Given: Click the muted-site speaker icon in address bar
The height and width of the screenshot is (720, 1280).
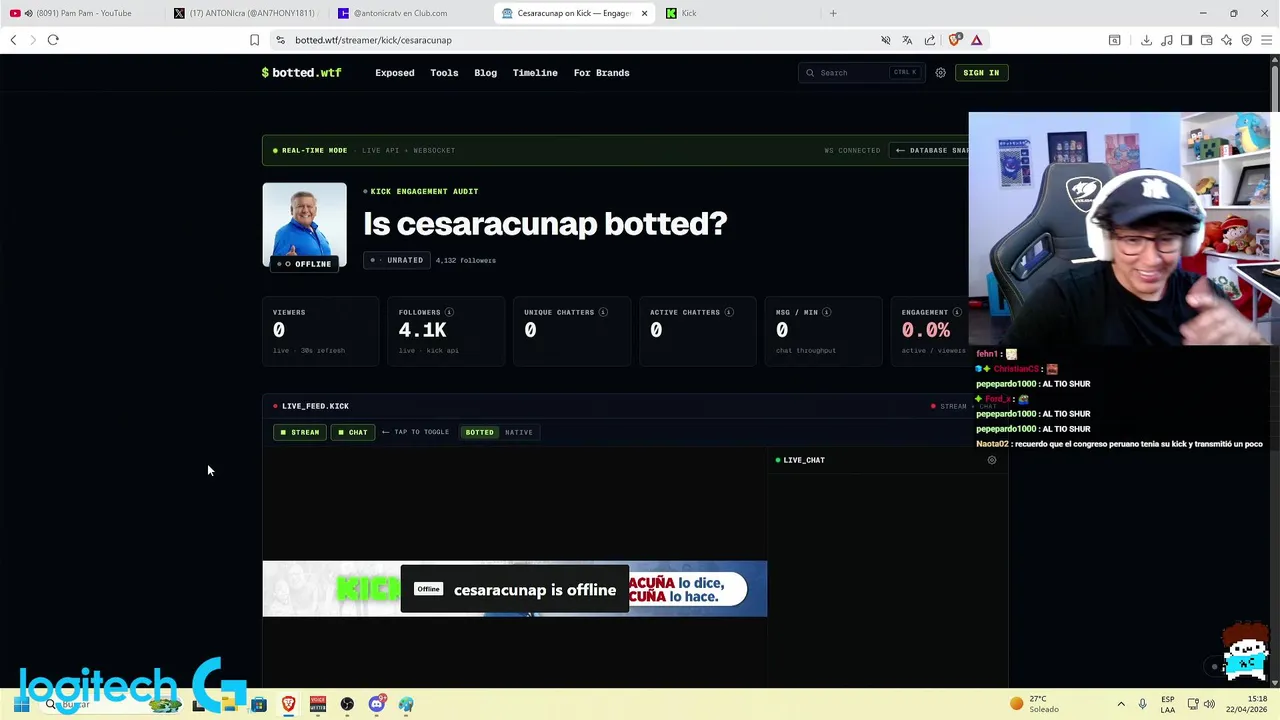Looking at the screenshot, I should point(885,40).
